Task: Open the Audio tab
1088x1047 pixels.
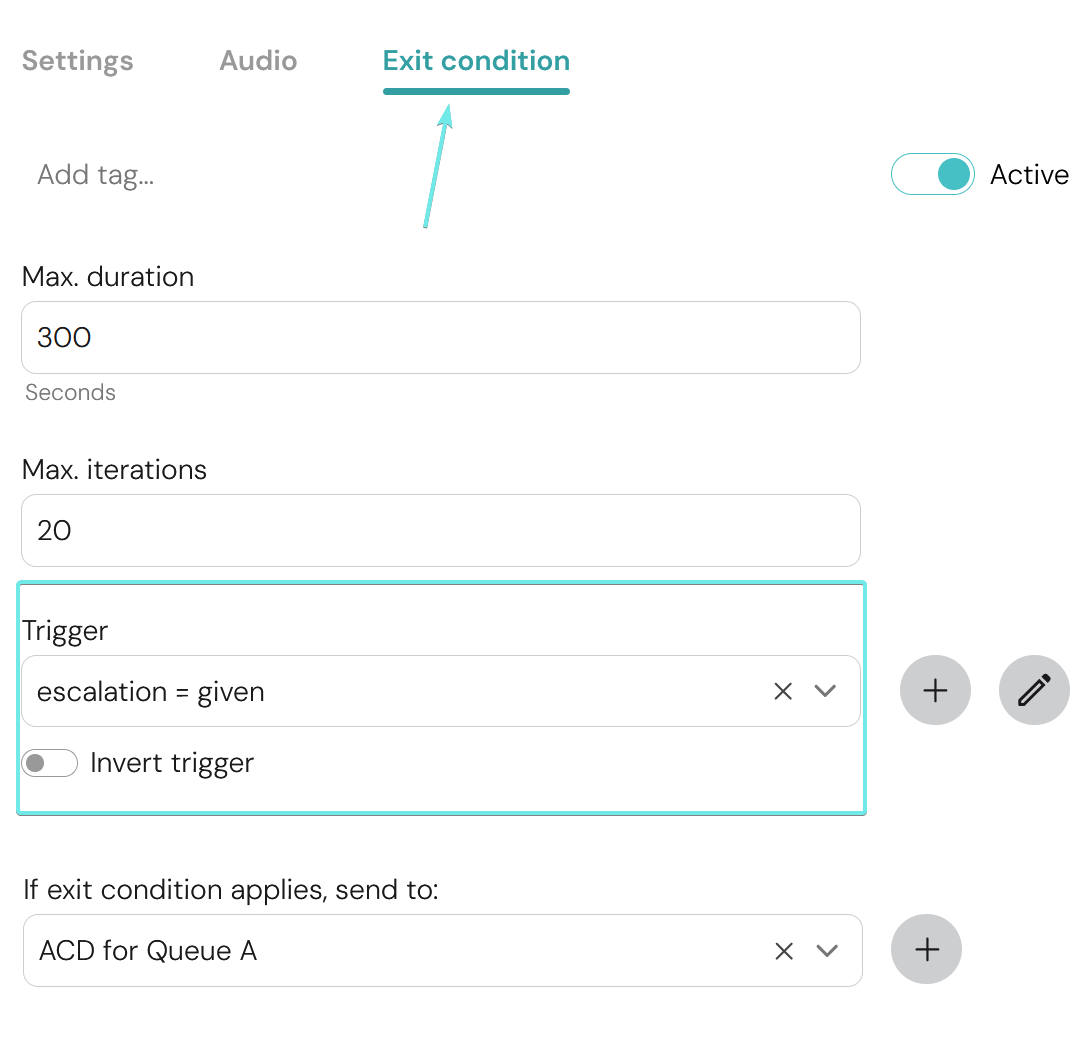Action: click(x=258, y=61)
